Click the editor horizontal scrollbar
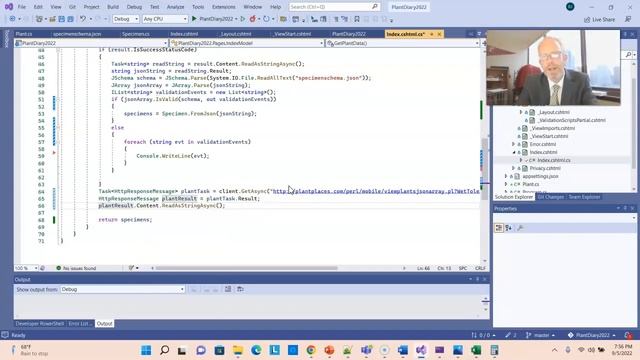 click(247, 268)
